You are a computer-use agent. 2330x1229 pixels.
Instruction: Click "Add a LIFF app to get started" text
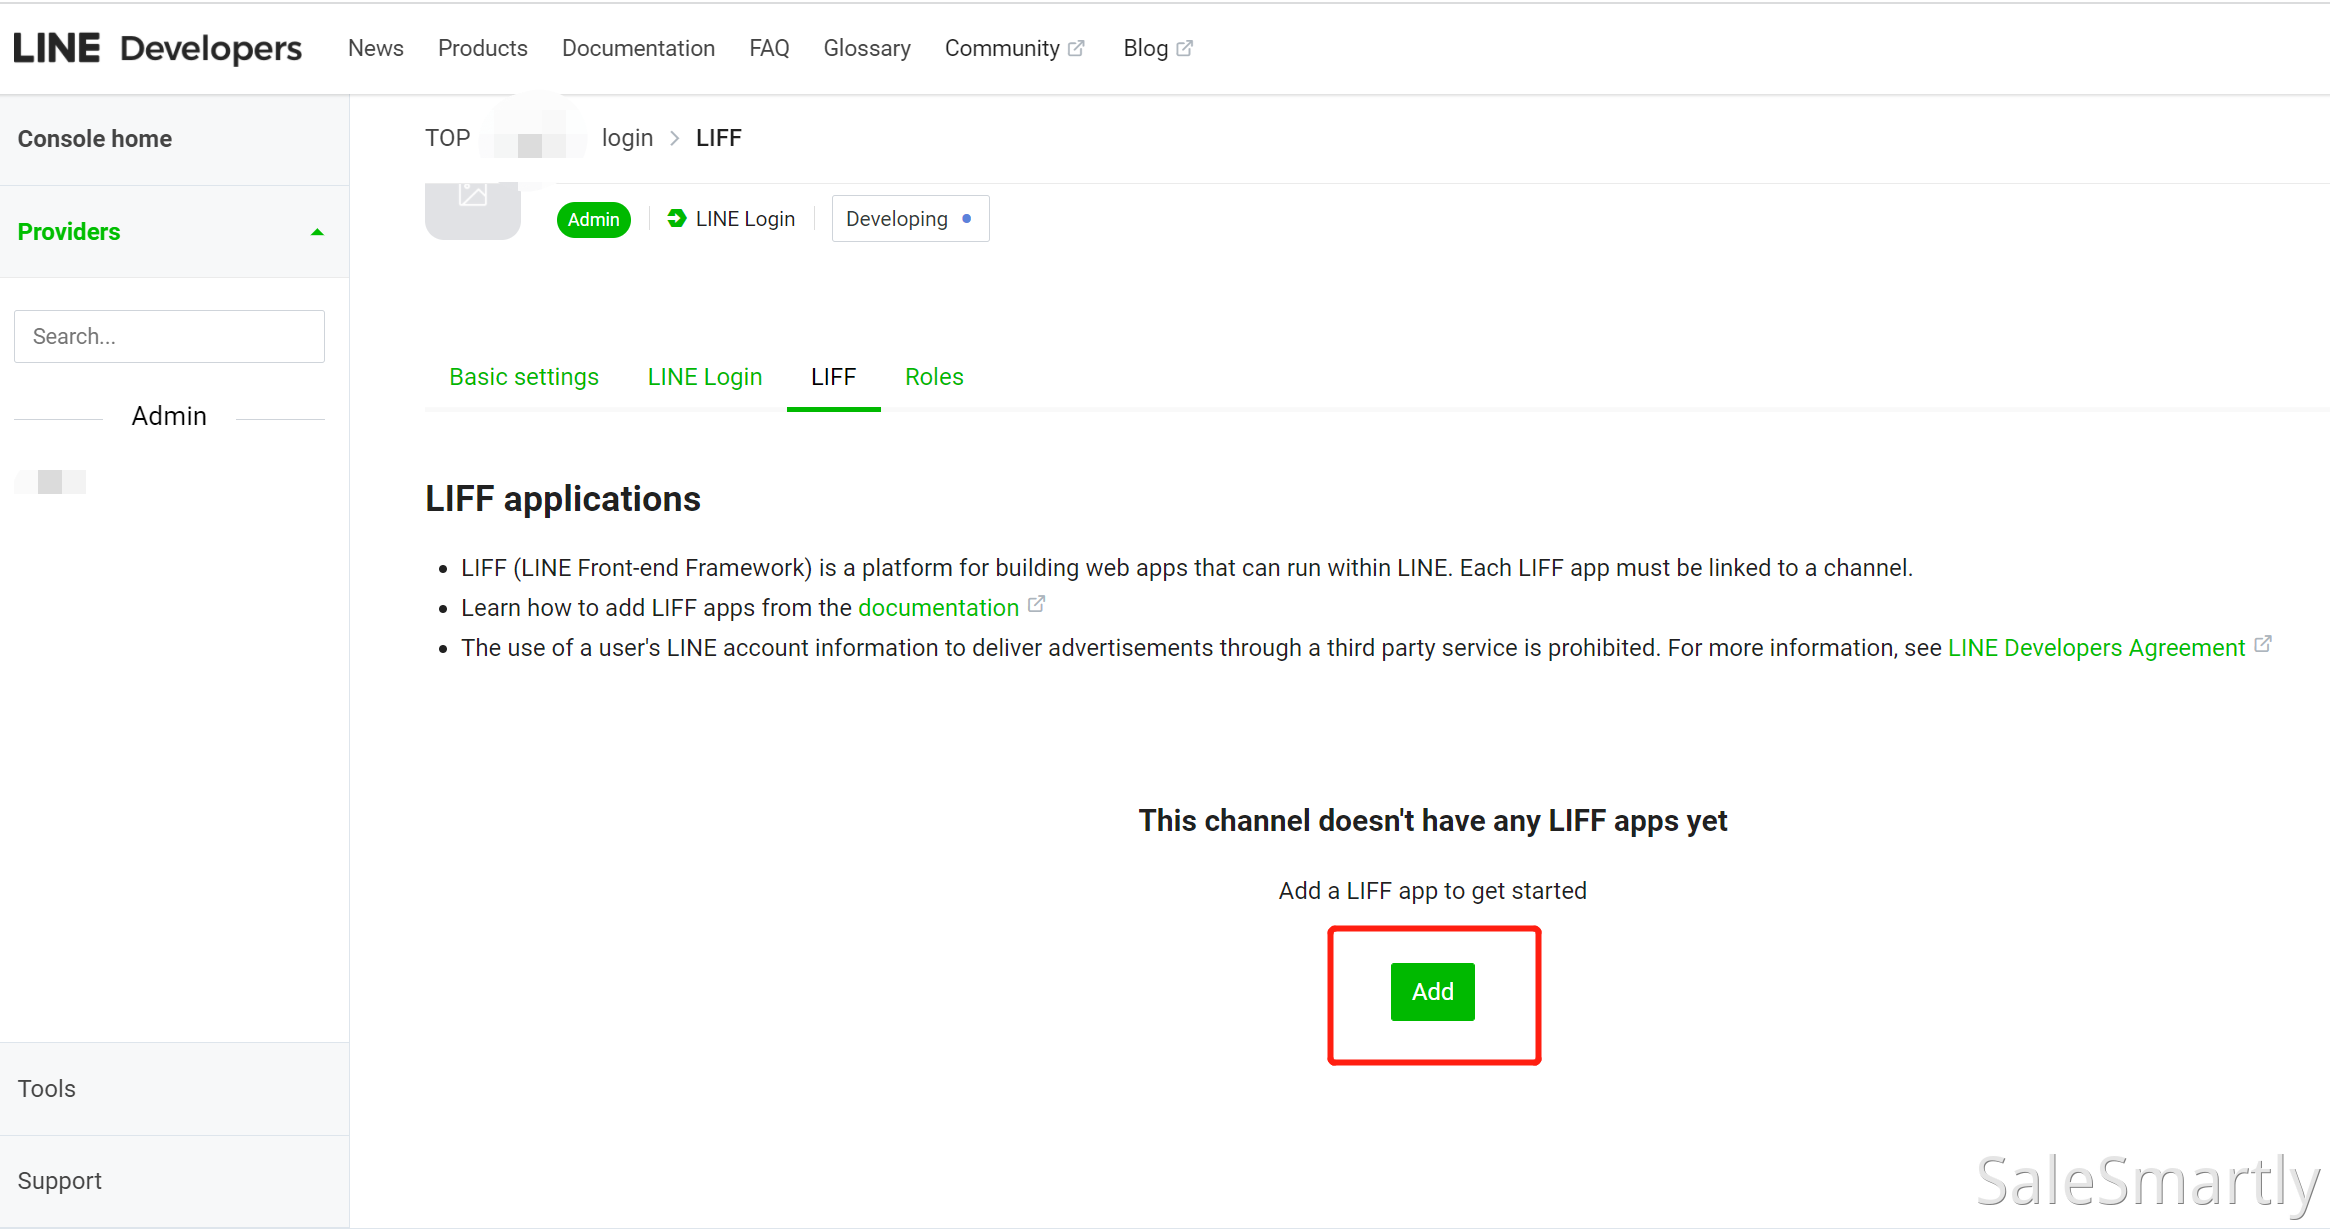point(1432,891)
